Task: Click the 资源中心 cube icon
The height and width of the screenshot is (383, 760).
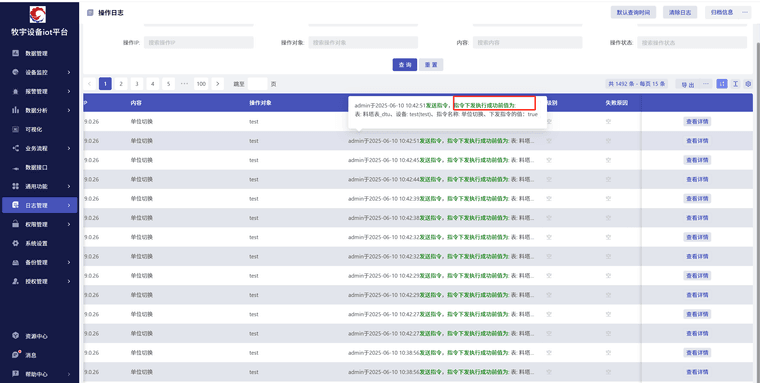Action: coord(15,336)
